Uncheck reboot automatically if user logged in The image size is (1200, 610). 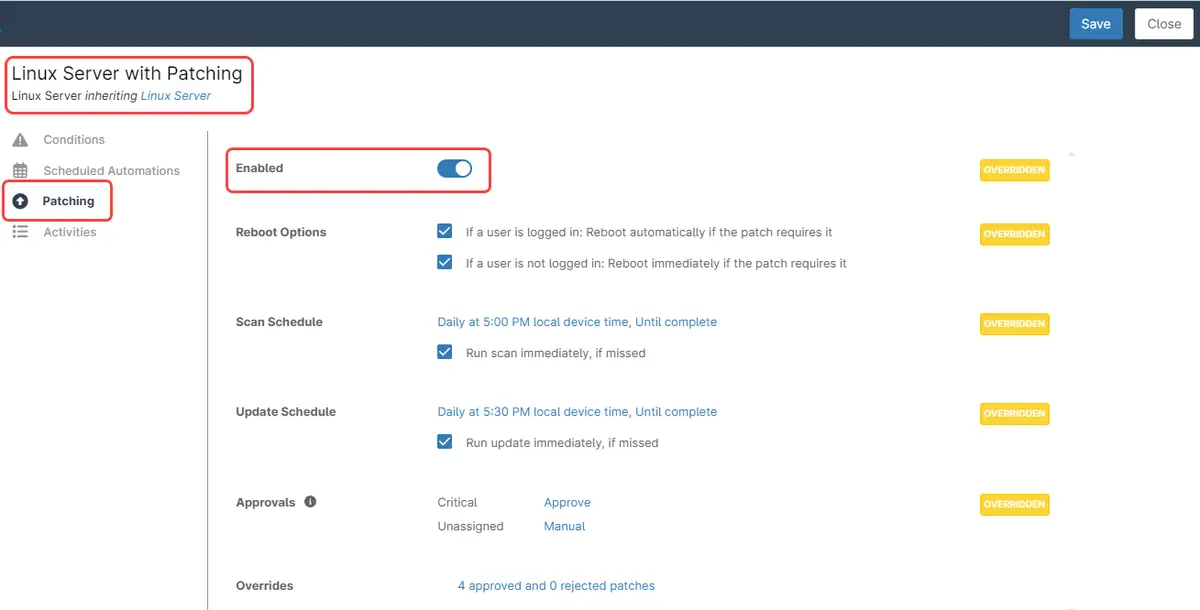tap(445, 232)
